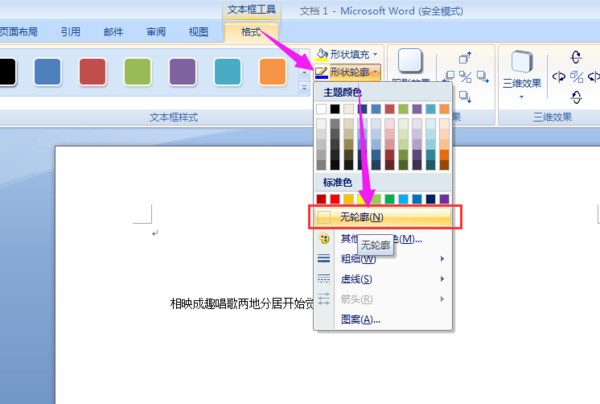Screen dimensions: 600x404
Task: Switch to the 页面布局 tab
Action: (19, 31)
